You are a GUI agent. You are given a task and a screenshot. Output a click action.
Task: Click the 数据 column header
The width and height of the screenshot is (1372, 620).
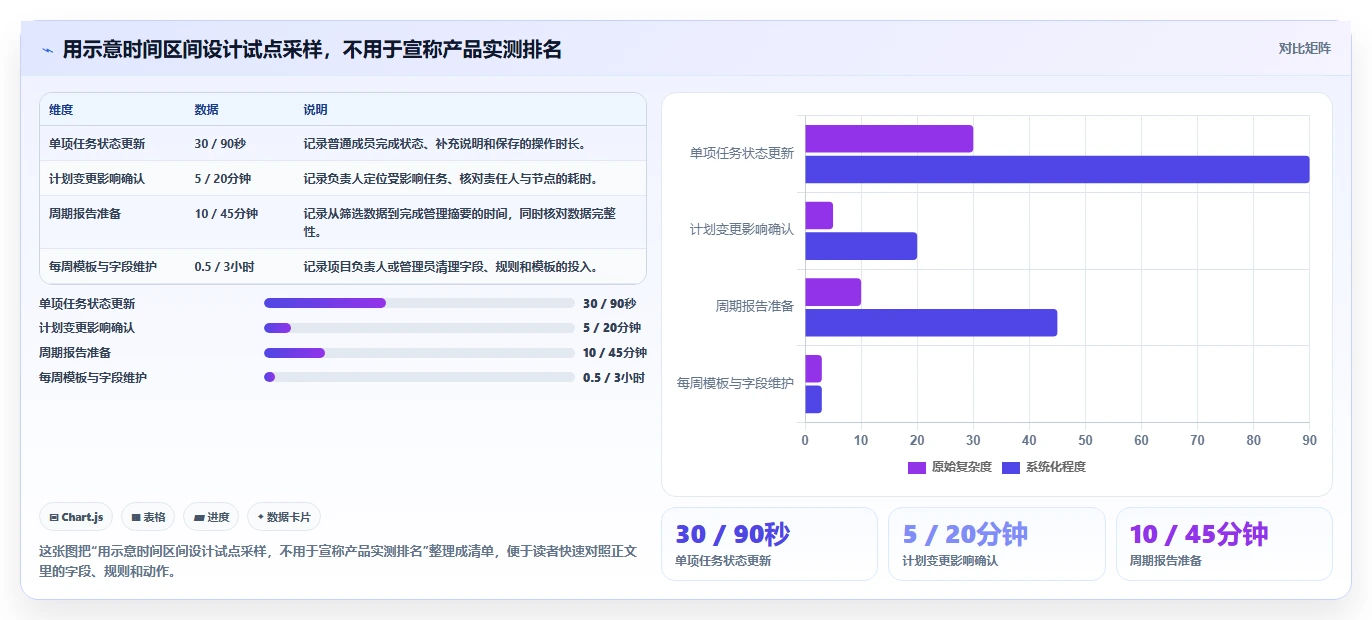206,110
